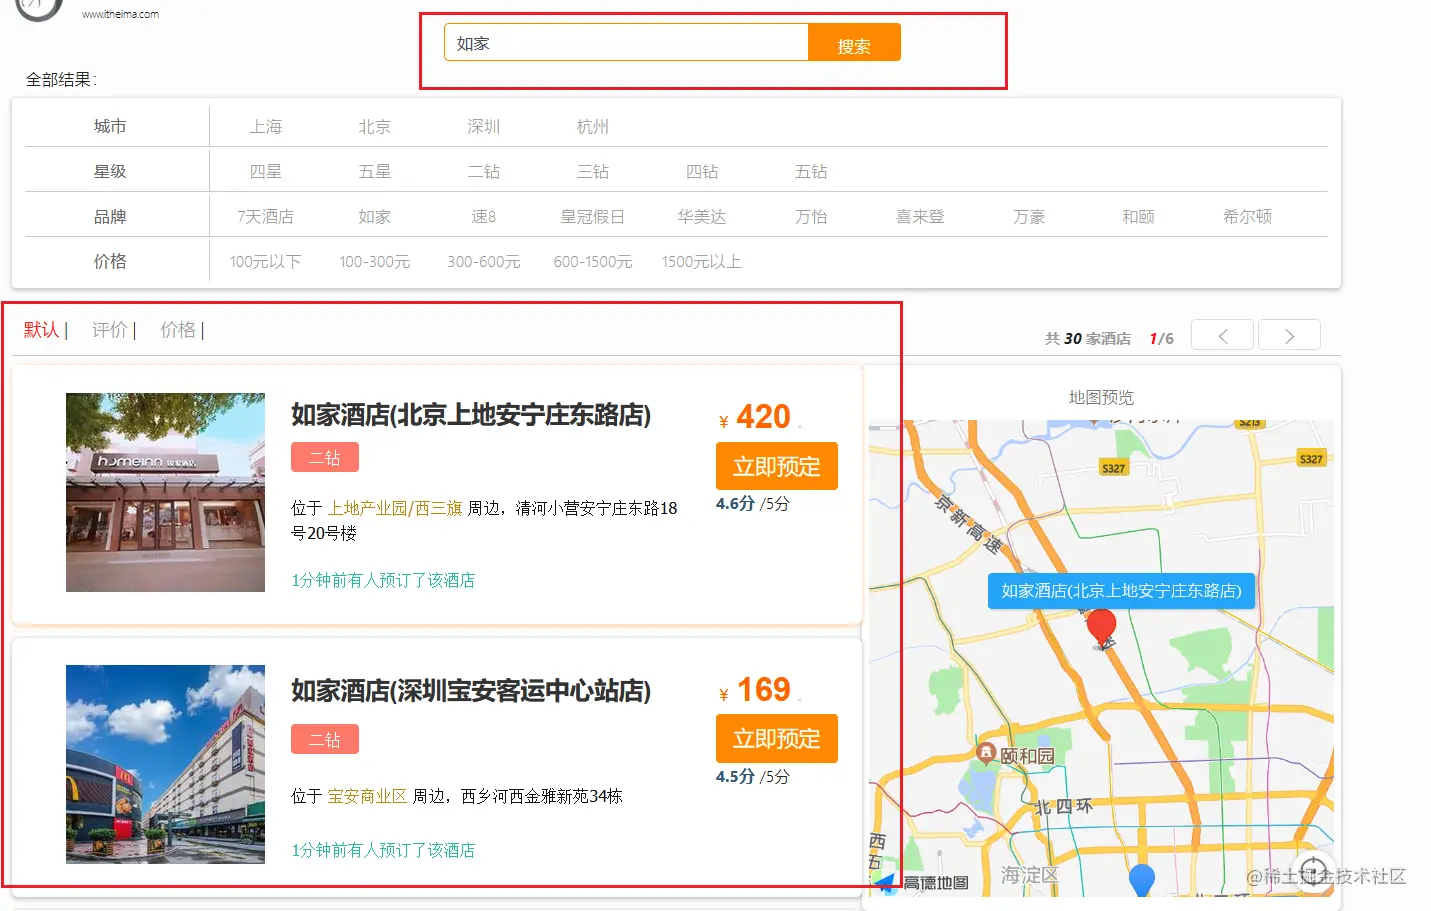
Task: Click the 共 30 家酒店 result count
Action: coord(1088,339)
